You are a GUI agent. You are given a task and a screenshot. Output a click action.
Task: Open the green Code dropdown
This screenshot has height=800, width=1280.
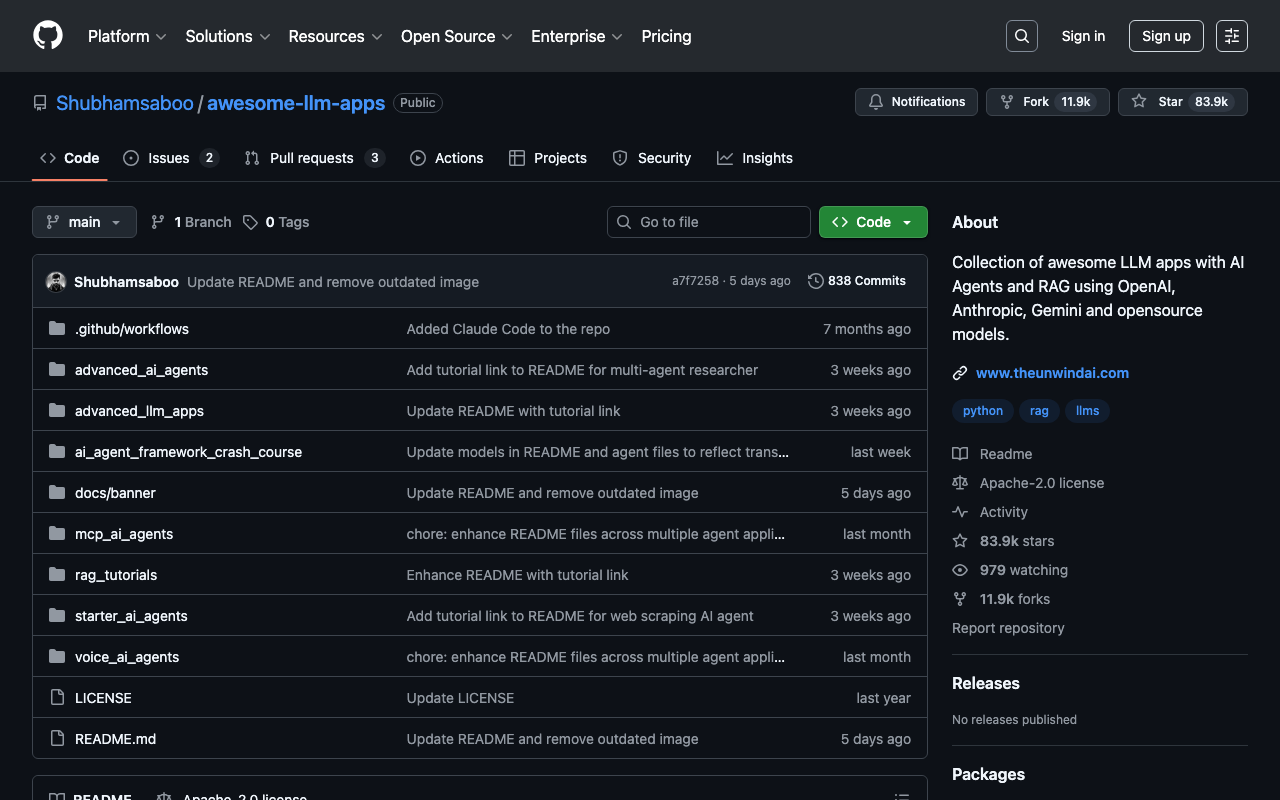pyautogui.click(x=872, y=222)
